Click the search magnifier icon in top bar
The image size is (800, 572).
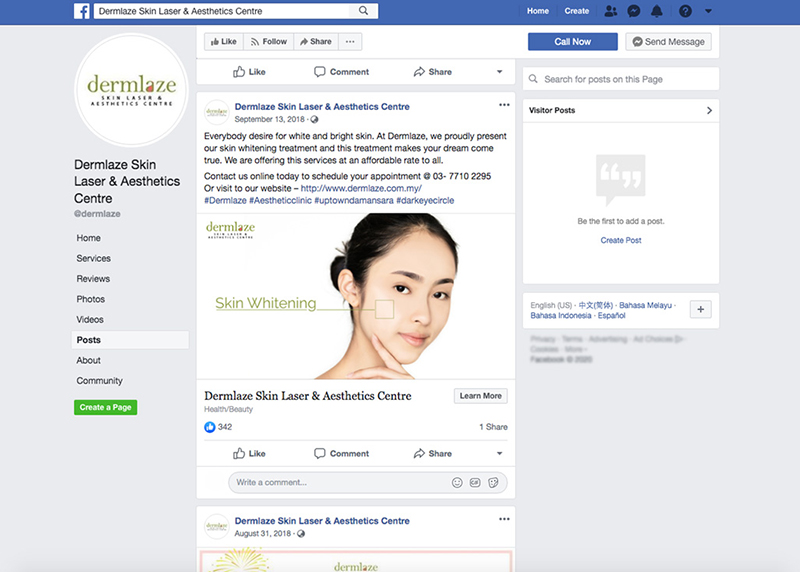point(363,11)
